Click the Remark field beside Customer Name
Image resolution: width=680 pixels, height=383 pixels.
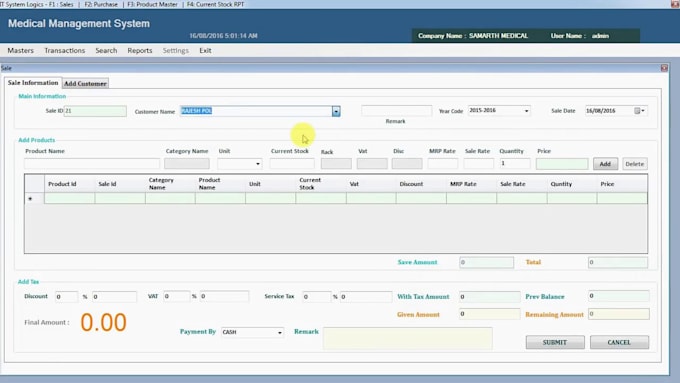pyautogui.click(x=396, y=111)
